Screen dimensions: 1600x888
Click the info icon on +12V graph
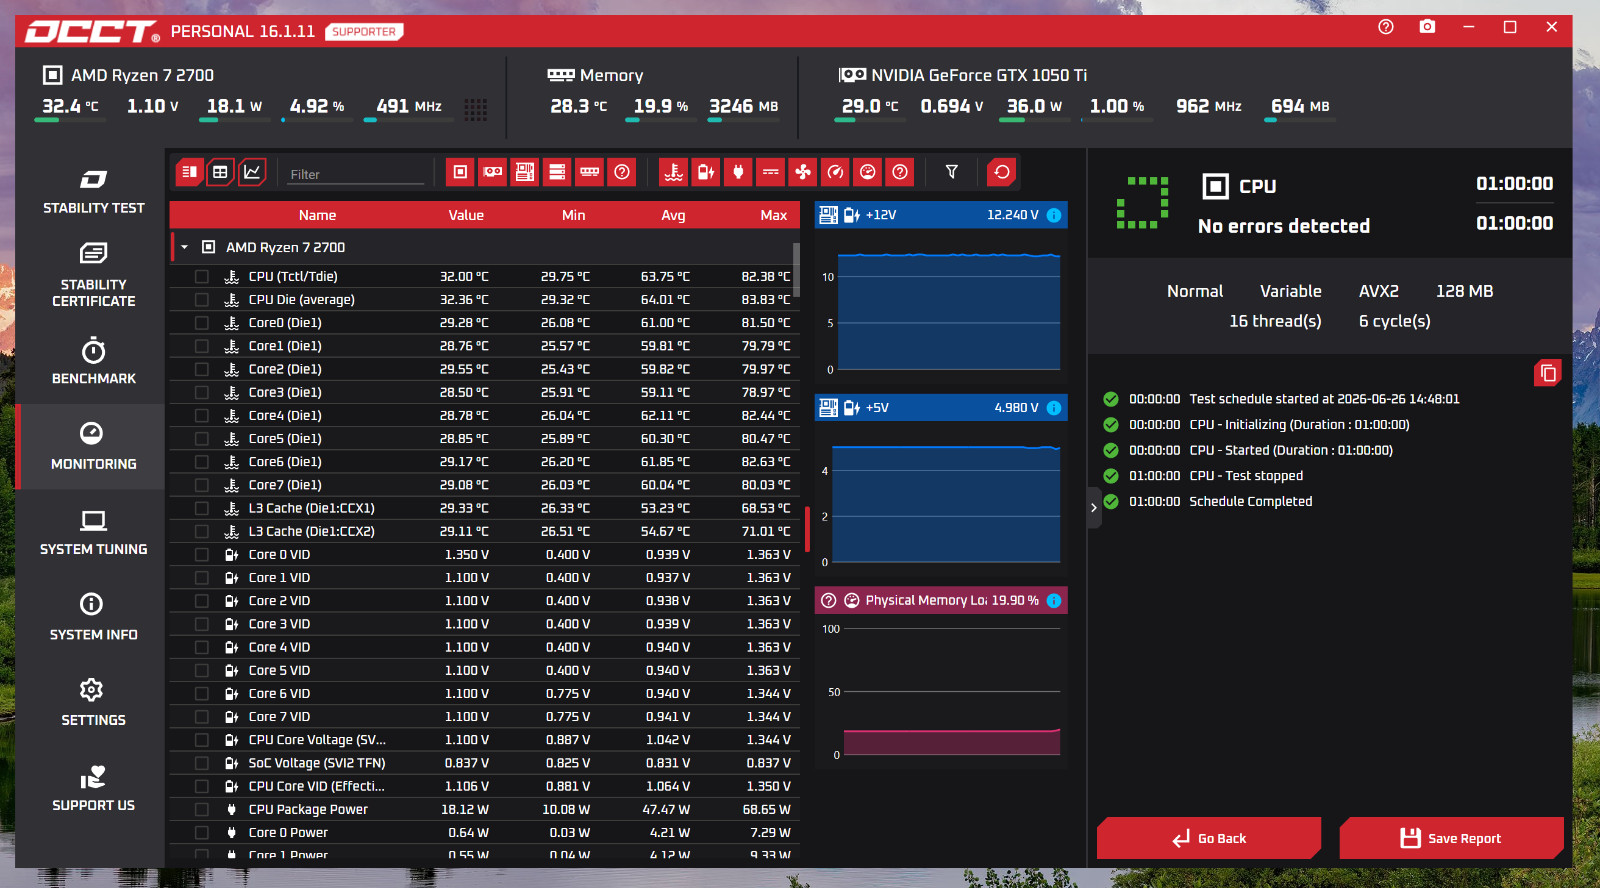1054,215
